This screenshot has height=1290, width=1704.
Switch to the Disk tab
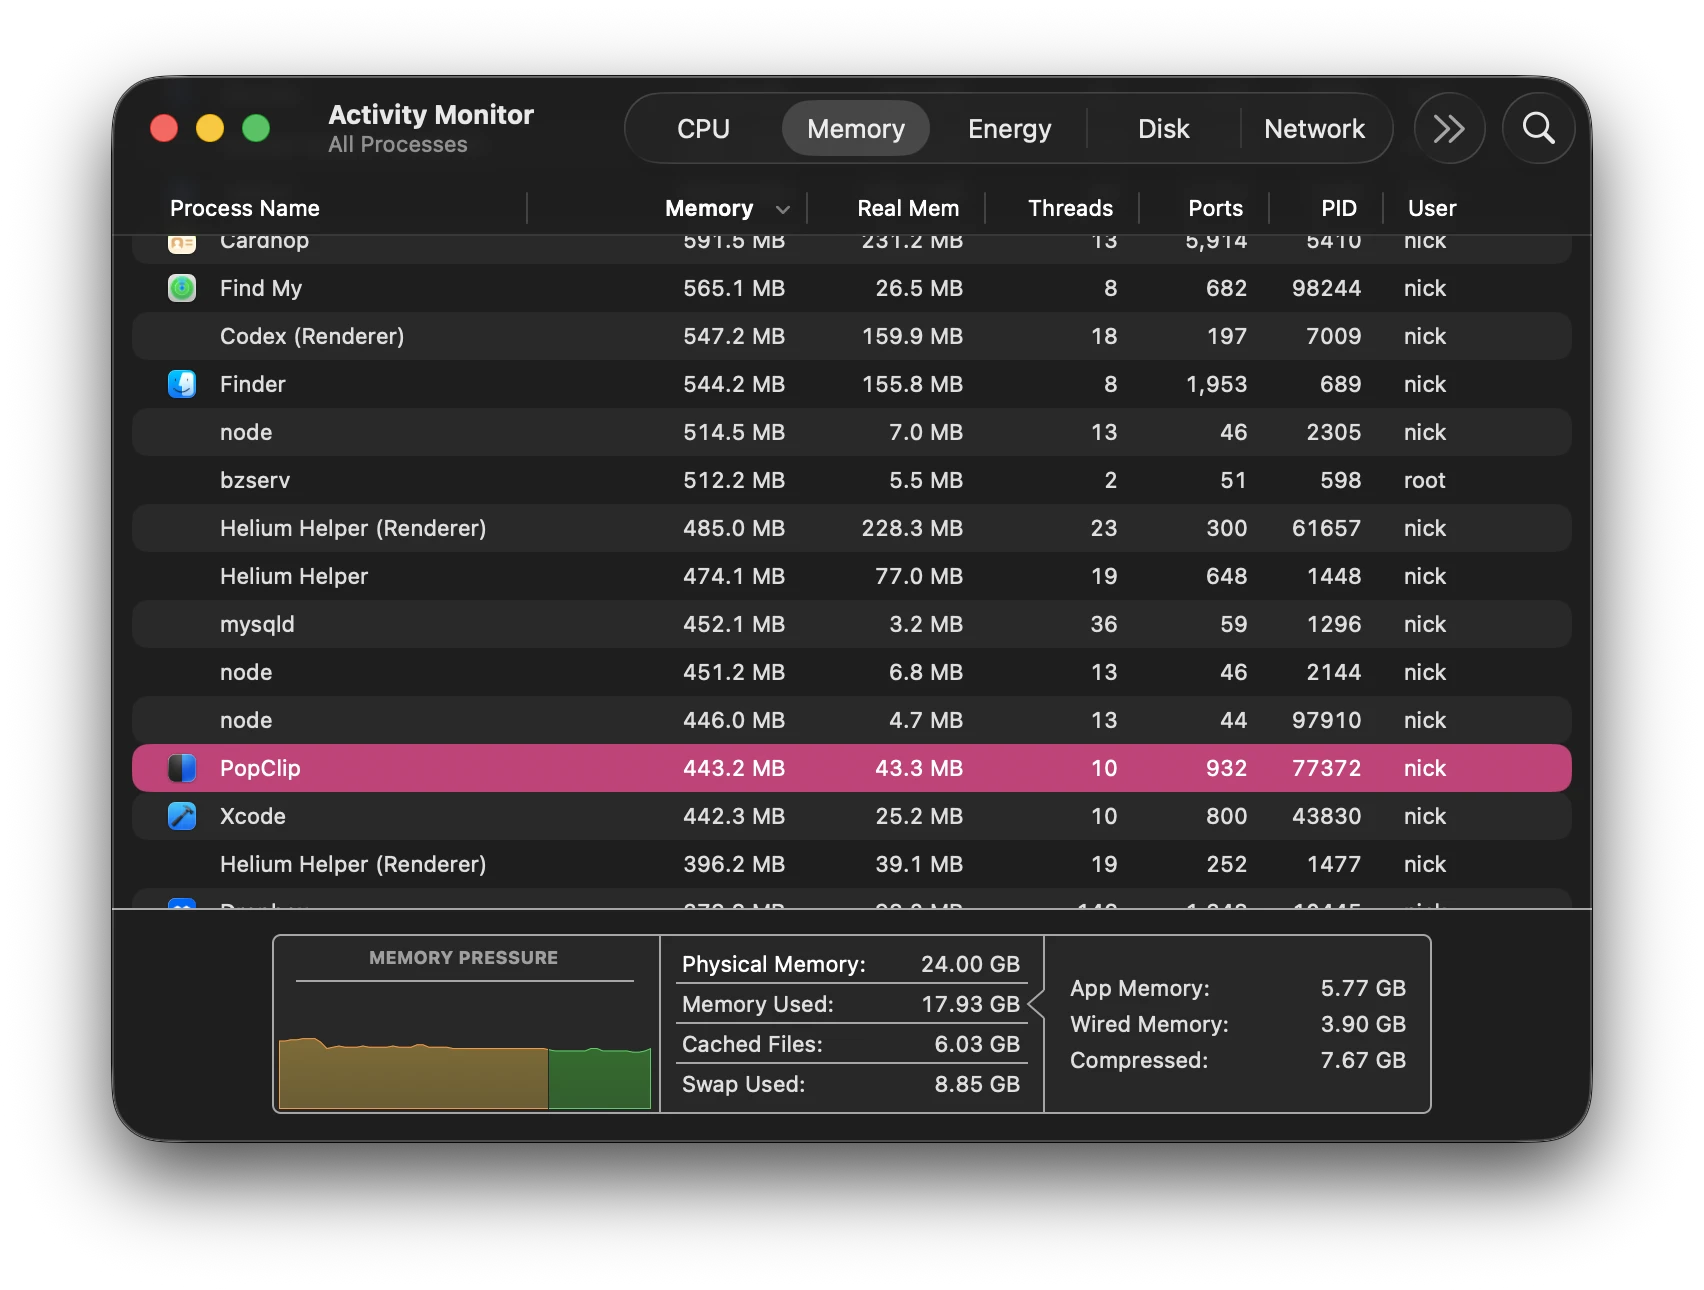(1163, 128)
